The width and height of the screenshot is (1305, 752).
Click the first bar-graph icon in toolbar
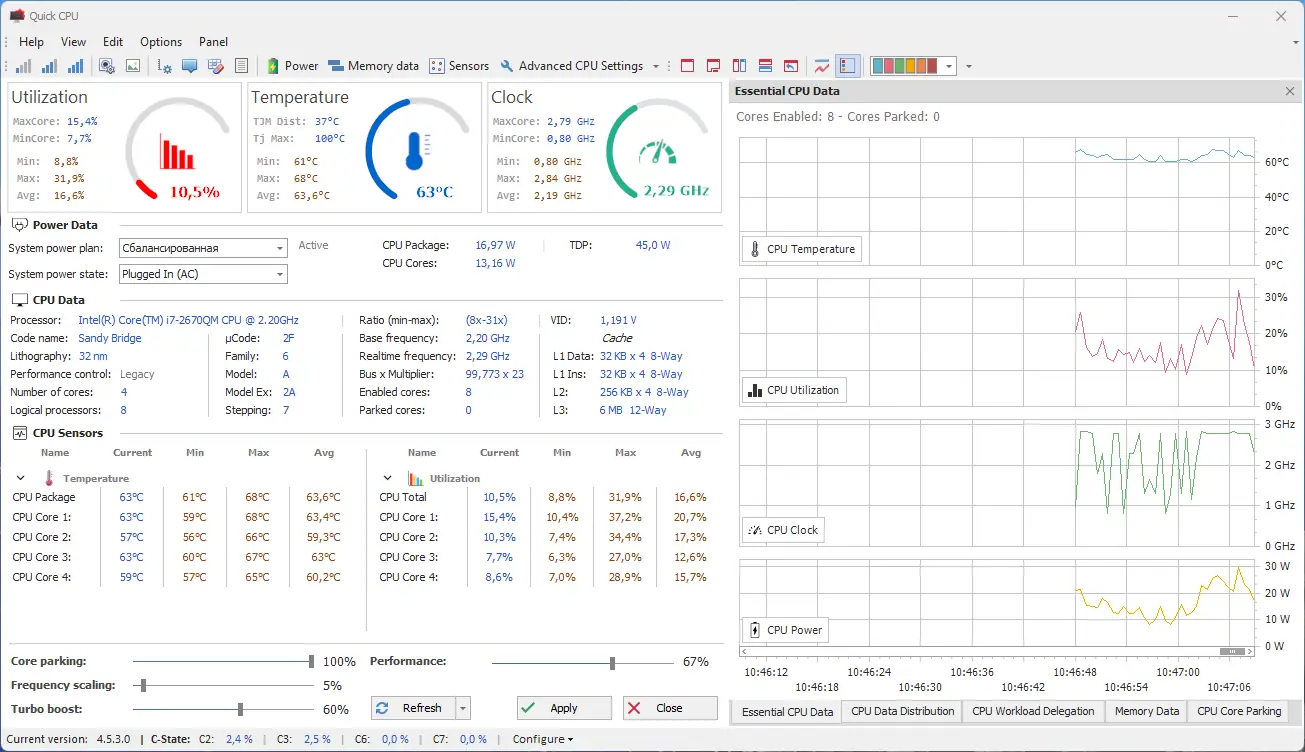point(23,66)
